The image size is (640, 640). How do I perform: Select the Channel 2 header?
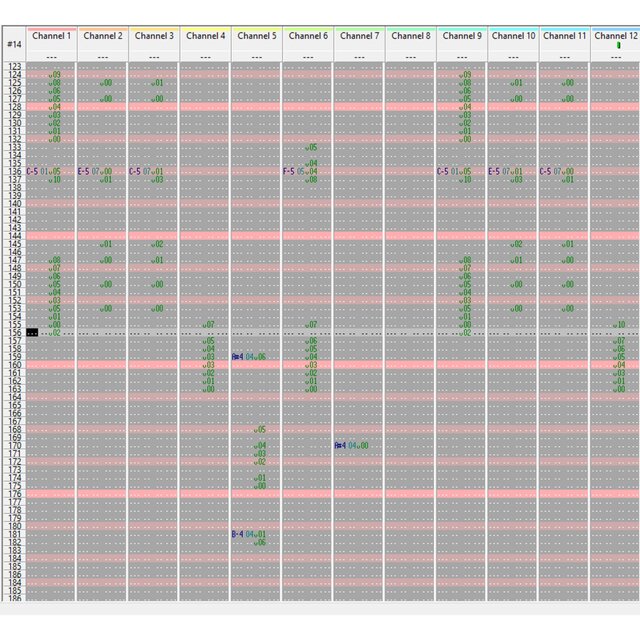click(x=103, y=36)
